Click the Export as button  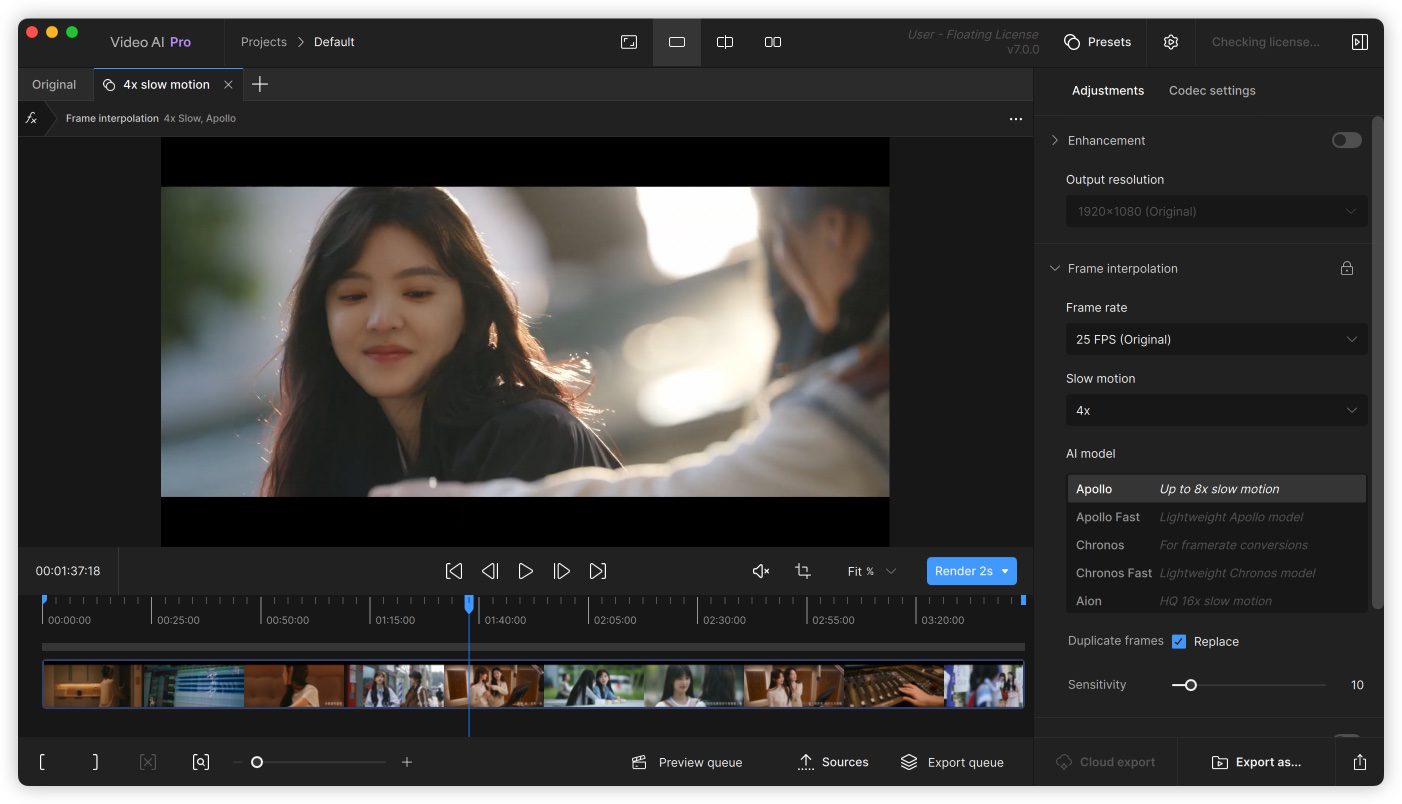(x=1257, y=762)
